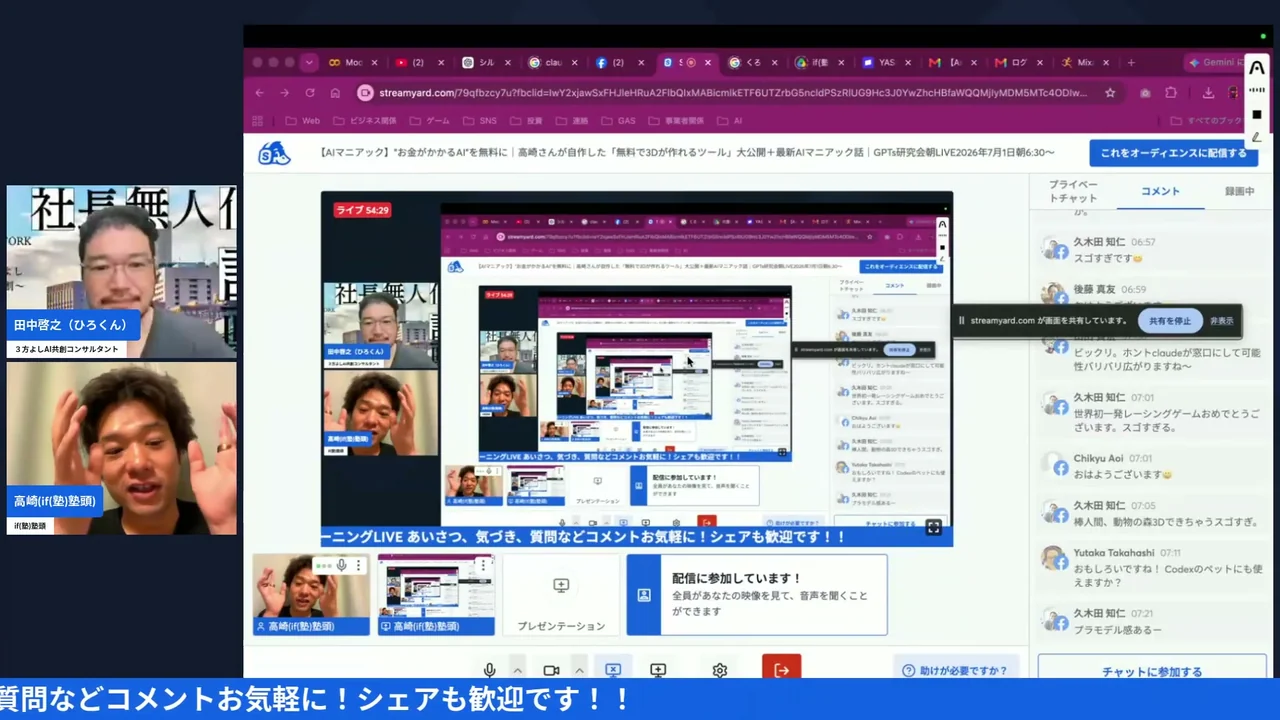
Task: Reload the streamyard.com page
Action: pos(310,92)
